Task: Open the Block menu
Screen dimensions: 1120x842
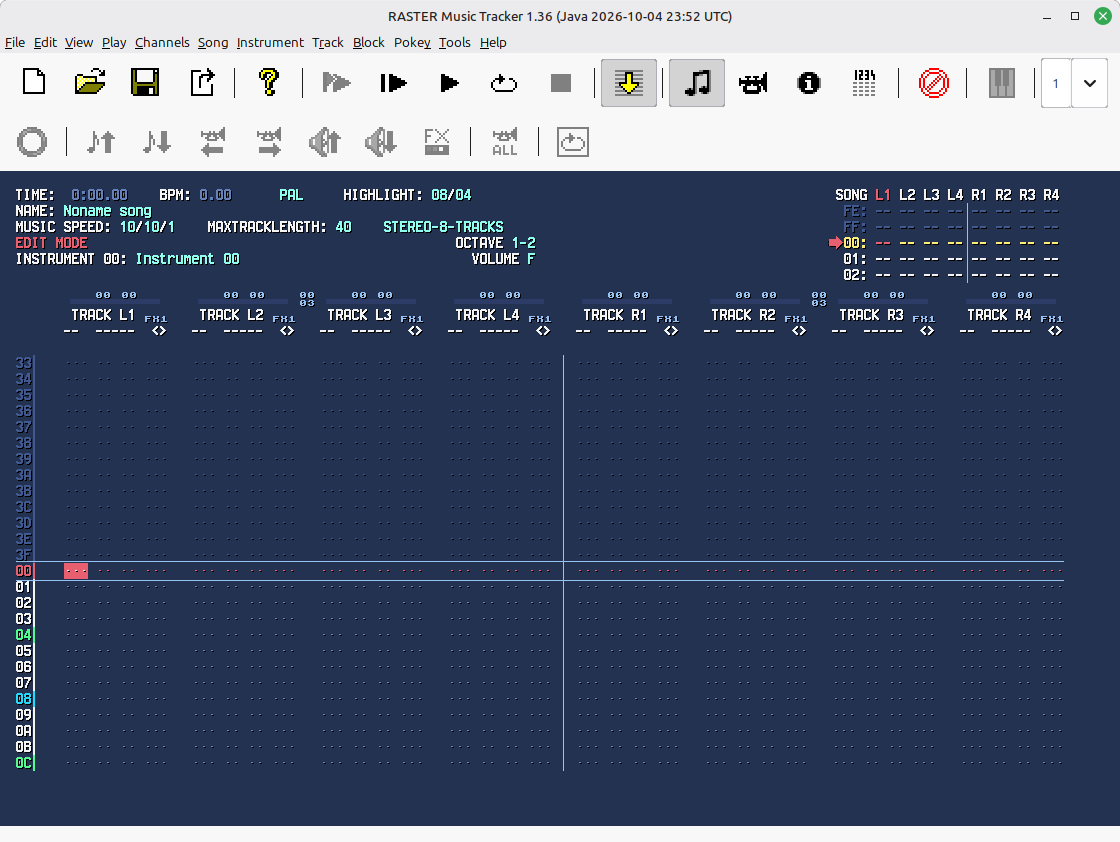Action: (369, 42)
